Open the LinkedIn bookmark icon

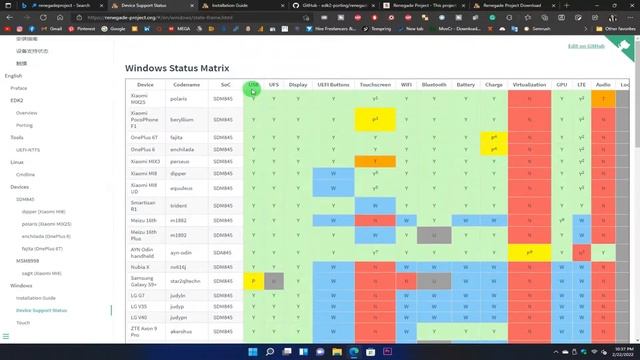coord(147,29)
